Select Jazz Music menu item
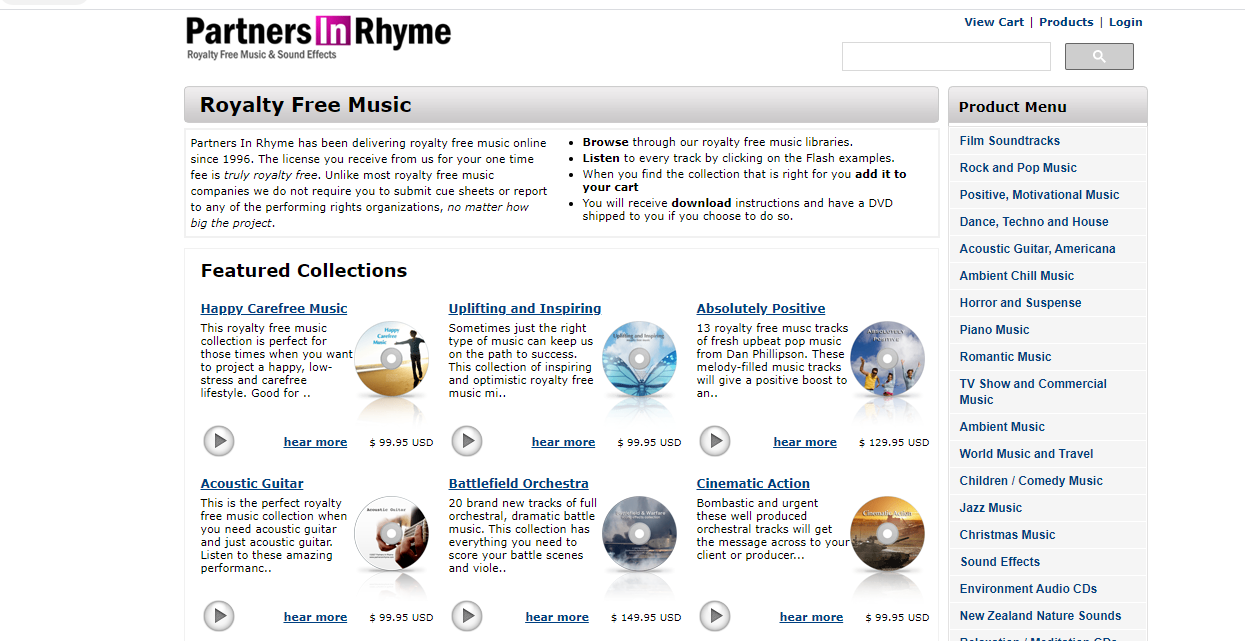Screen dimensions: 1245x641 (x=1047, y=508)
